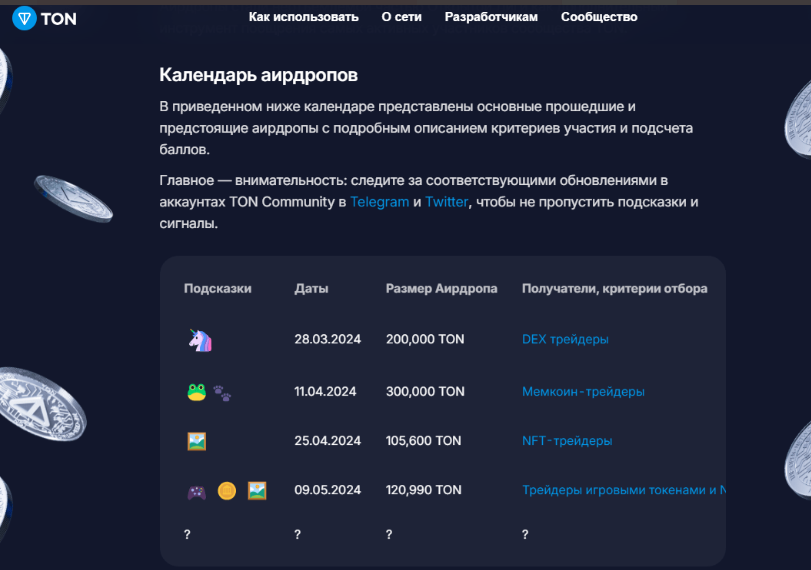811x570 pixels.
Task: Select the date 09.05.2024
Action: 327,490
